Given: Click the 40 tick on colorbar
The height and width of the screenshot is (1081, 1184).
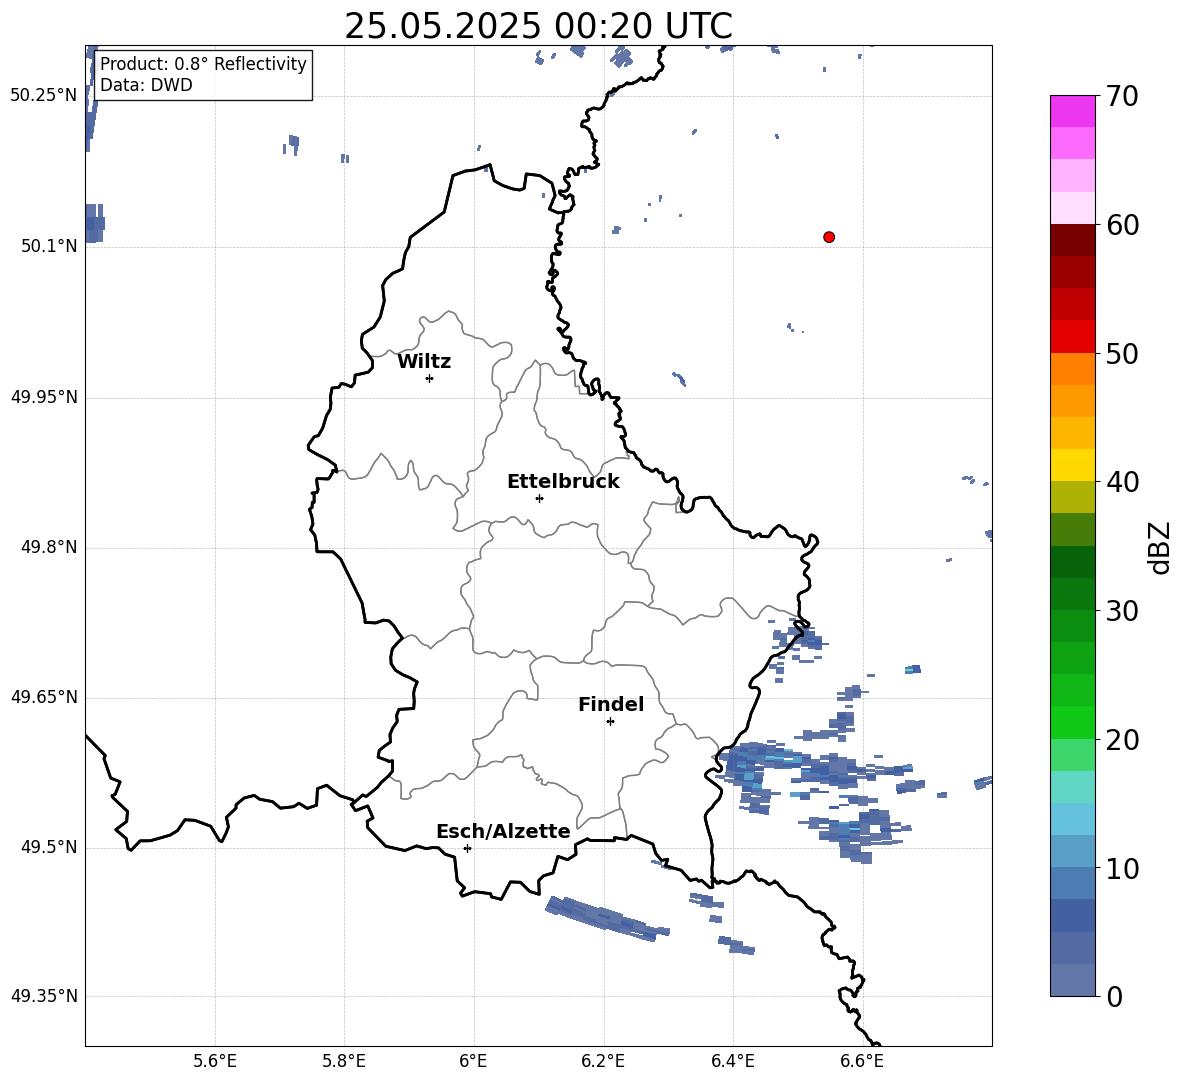Looking at the screenshot, I should (1122, 482).
